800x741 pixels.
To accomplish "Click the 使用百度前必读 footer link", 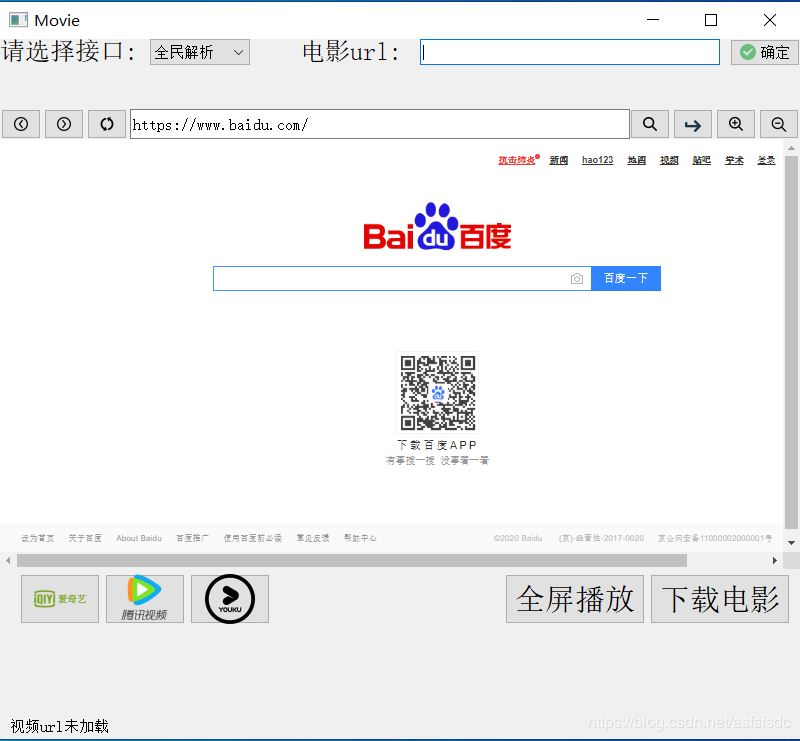I will click(253, 538).
